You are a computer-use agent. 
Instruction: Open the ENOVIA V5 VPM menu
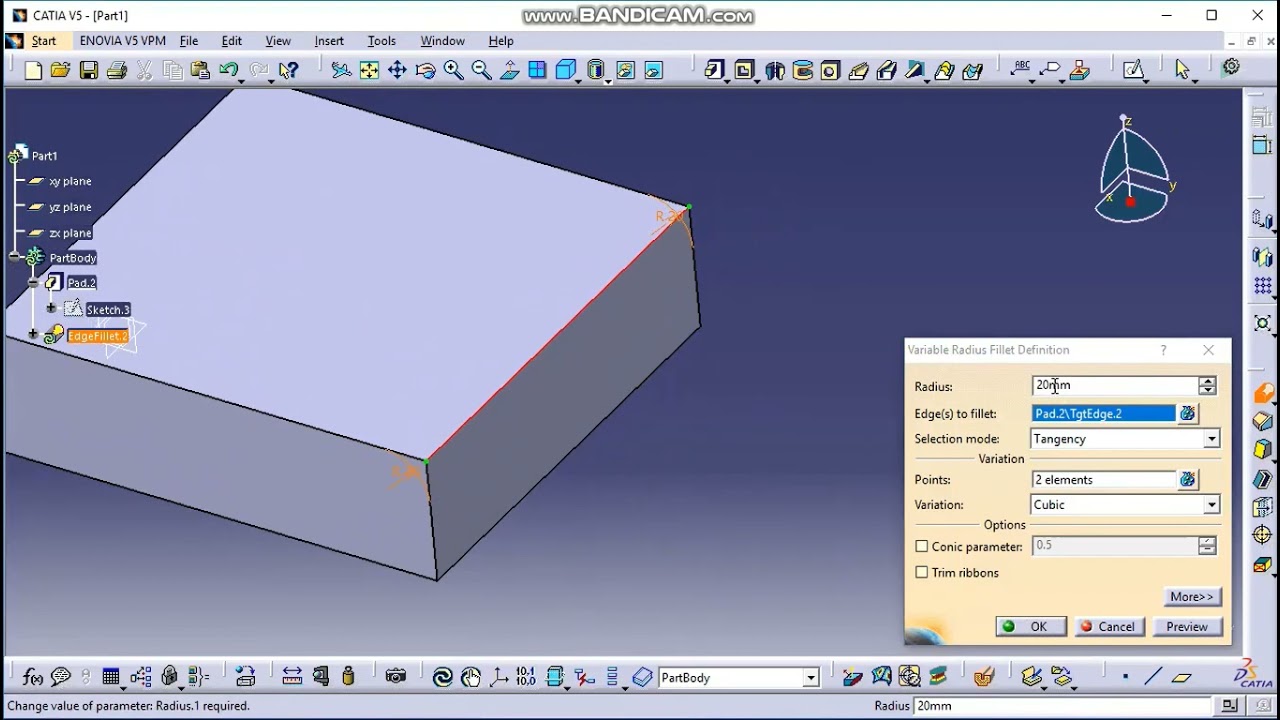(x=123, y=41)
